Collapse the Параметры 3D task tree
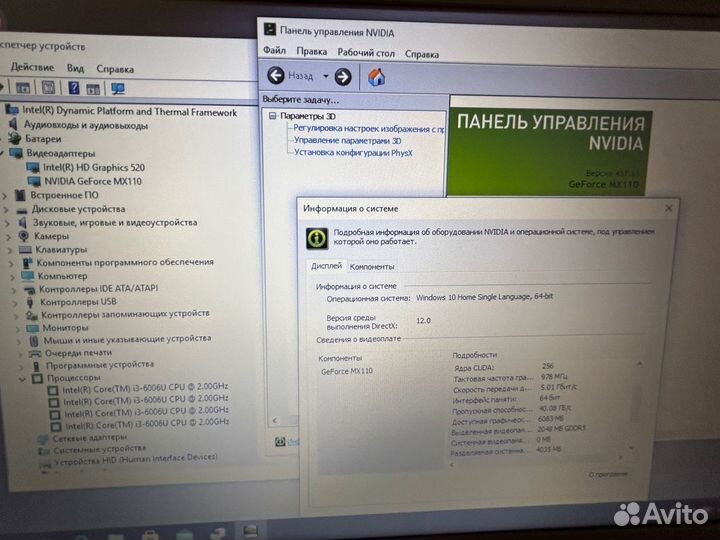 point(271,116)
